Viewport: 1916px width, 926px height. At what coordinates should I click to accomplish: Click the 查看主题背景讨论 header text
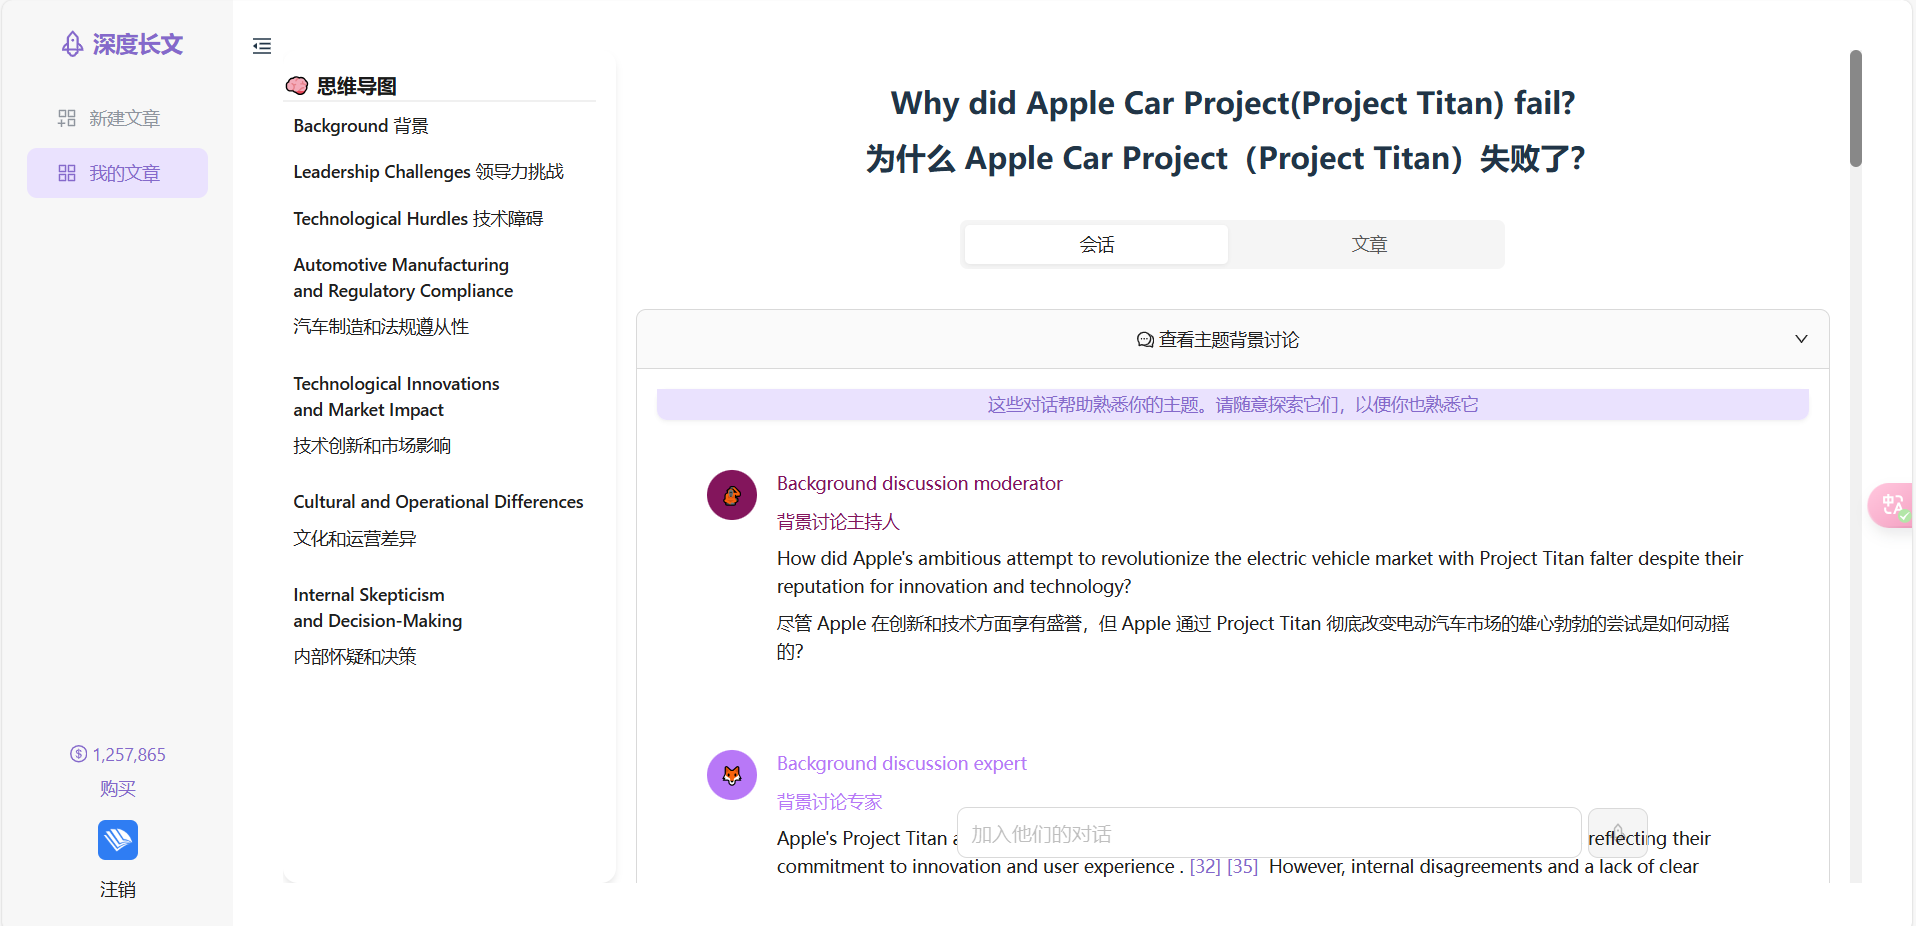[x=1228, y=340]
